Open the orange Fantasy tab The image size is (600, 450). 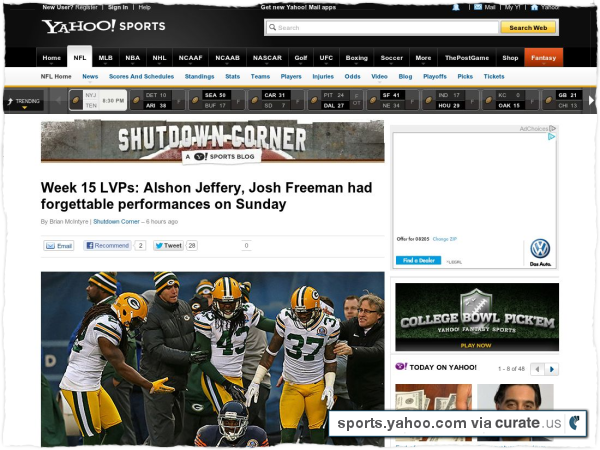tap(543, 58)
